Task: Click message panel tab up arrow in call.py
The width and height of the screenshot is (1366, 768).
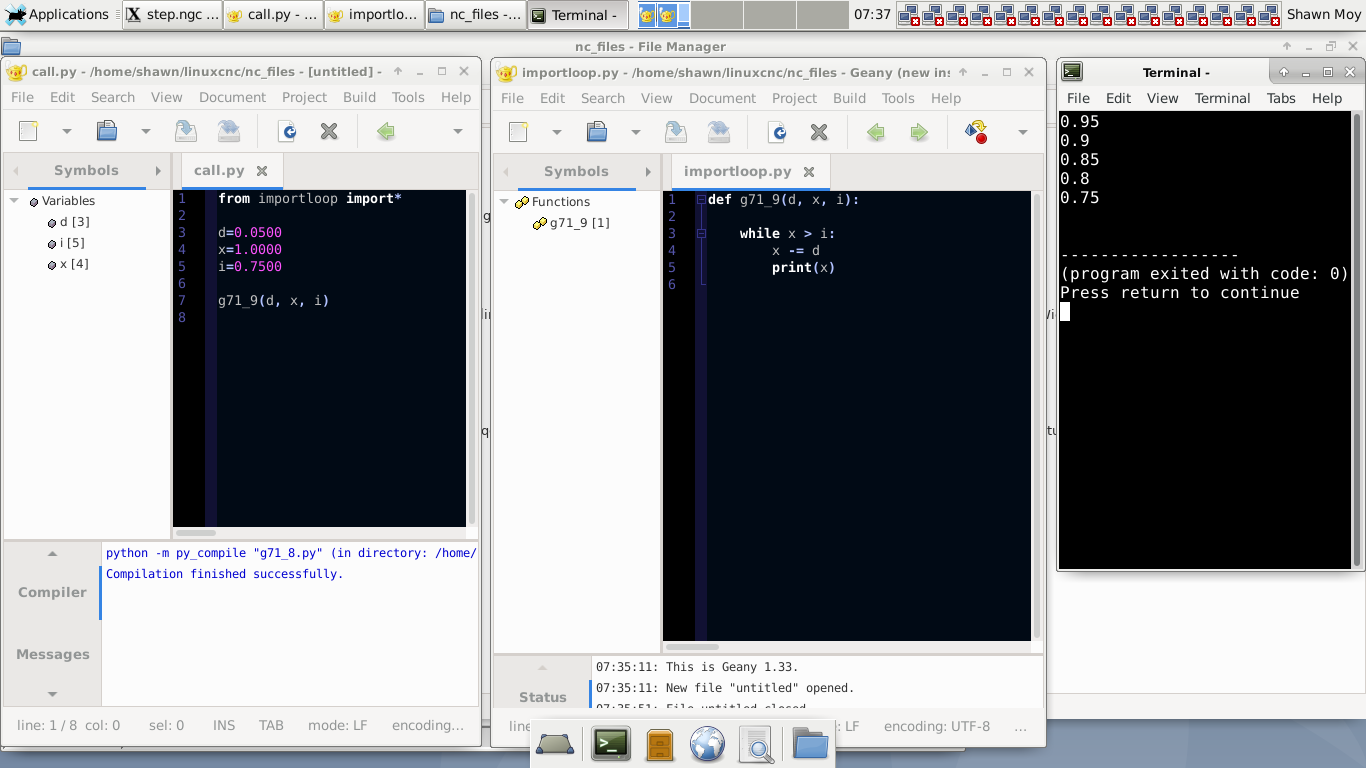Action: click(x=52, y=553)
